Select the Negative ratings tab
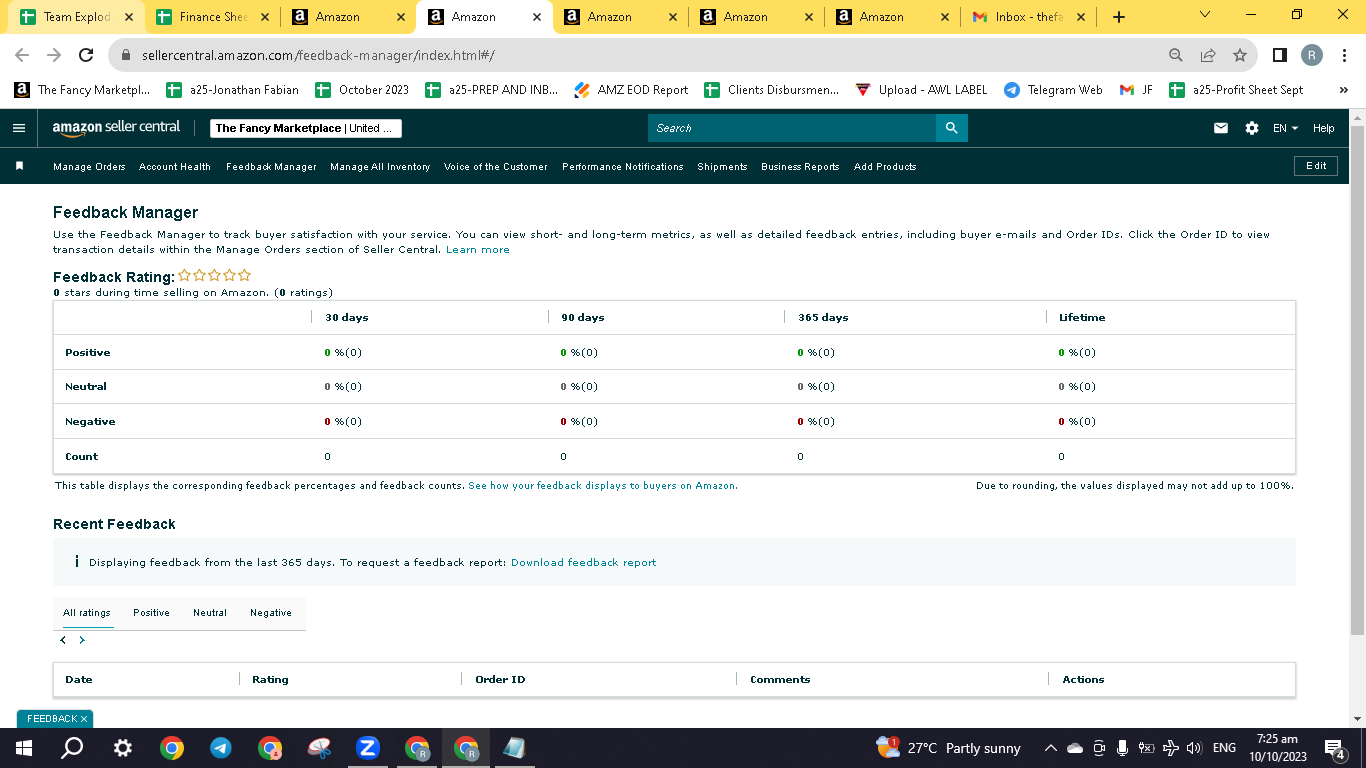Viewport: 1366px width, 768px height. point(271,613)
